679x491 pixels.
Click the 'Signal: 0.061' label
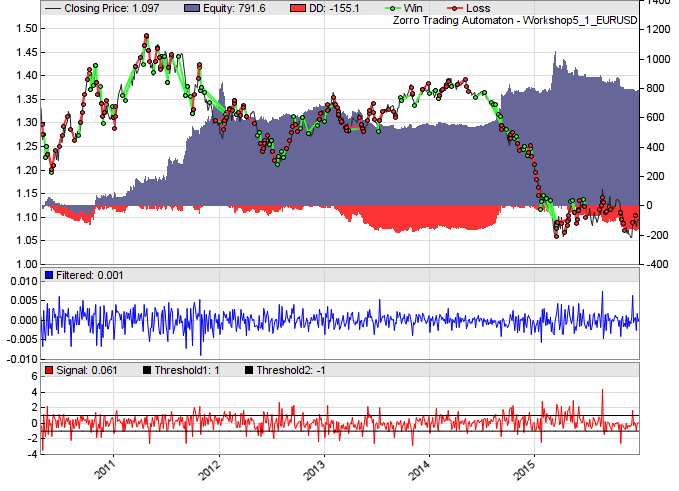(87, 371)
